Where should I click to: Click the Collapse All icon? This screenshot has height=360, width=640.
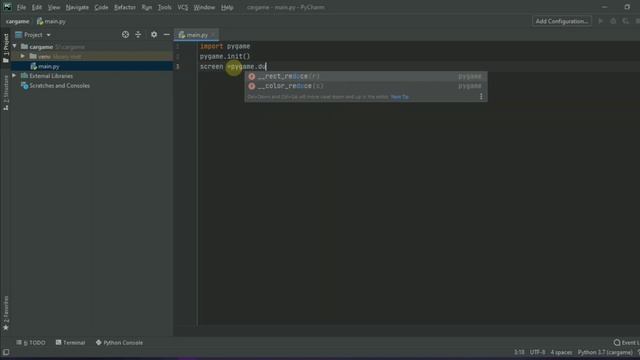(138, 35)
